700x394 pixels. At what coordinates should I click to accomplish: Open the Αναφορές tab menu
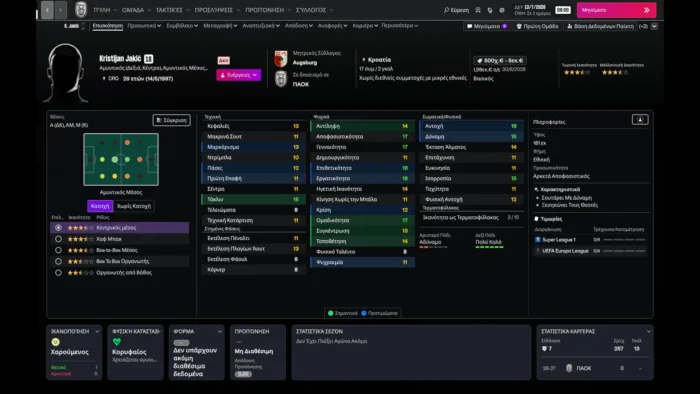(333, 26)
